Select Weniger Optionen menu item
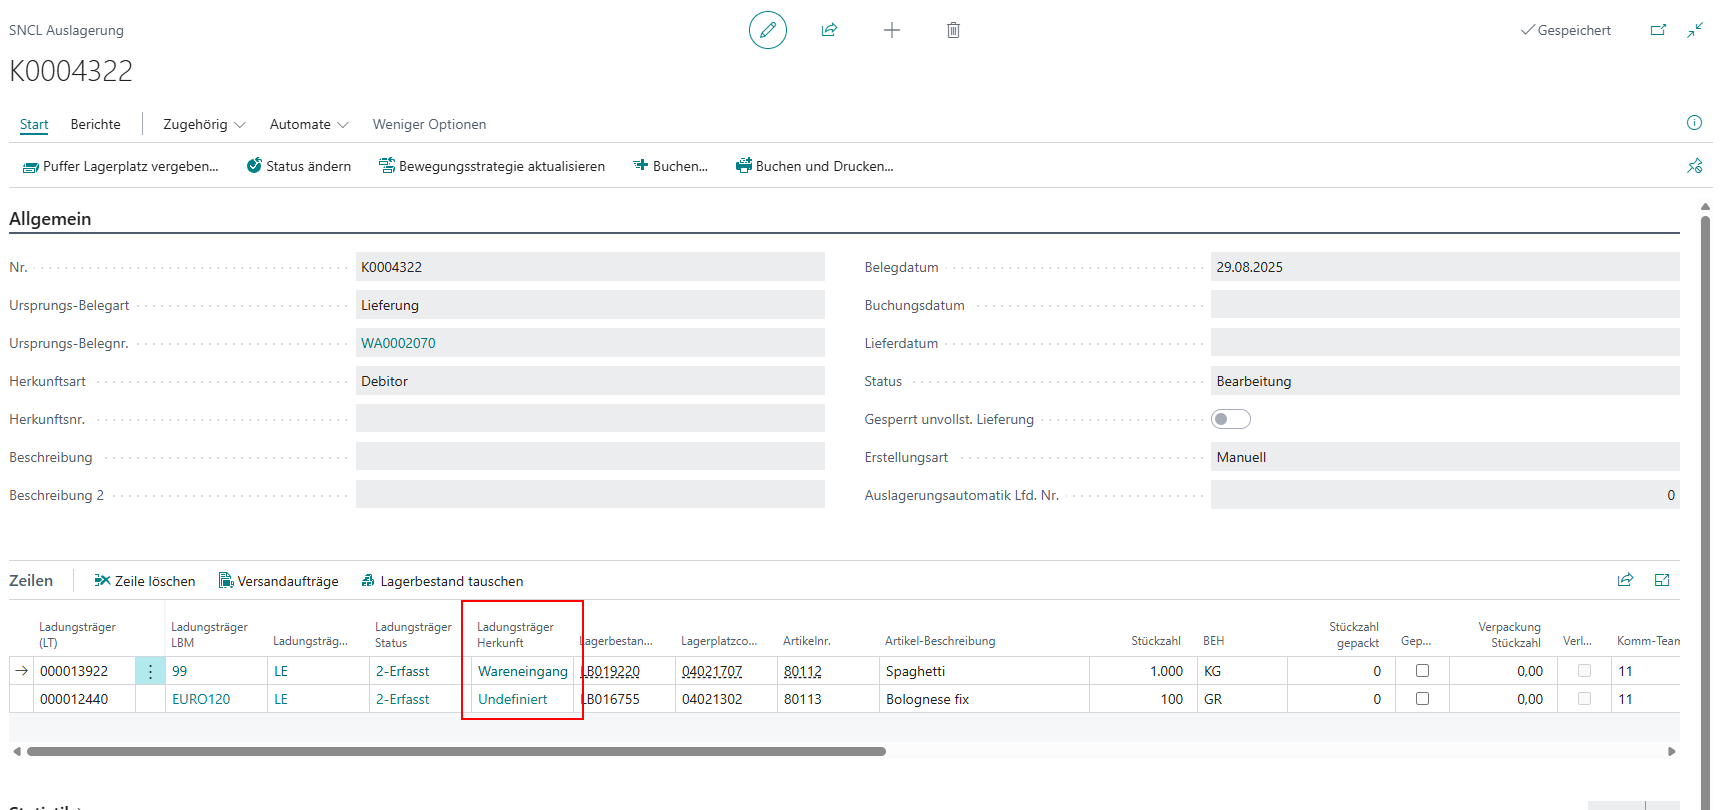Viewport: 1726px width, 810px height. (429, 124)
